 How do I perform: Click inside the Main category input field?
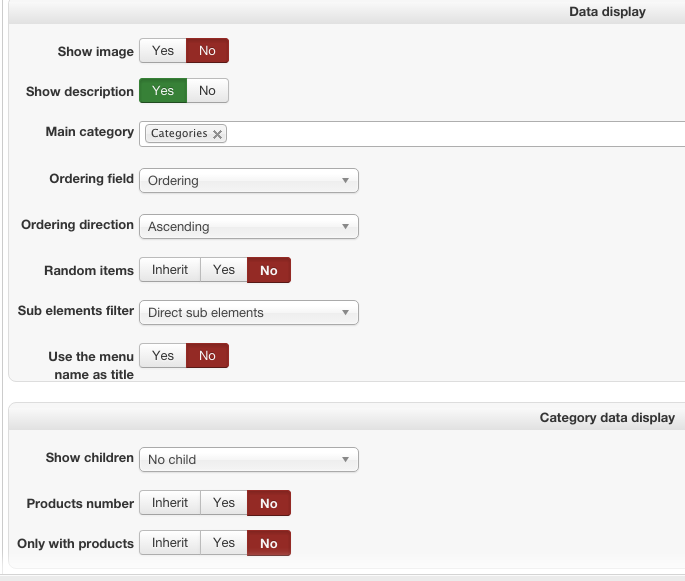pyautogui.click(x=450, y=134)
